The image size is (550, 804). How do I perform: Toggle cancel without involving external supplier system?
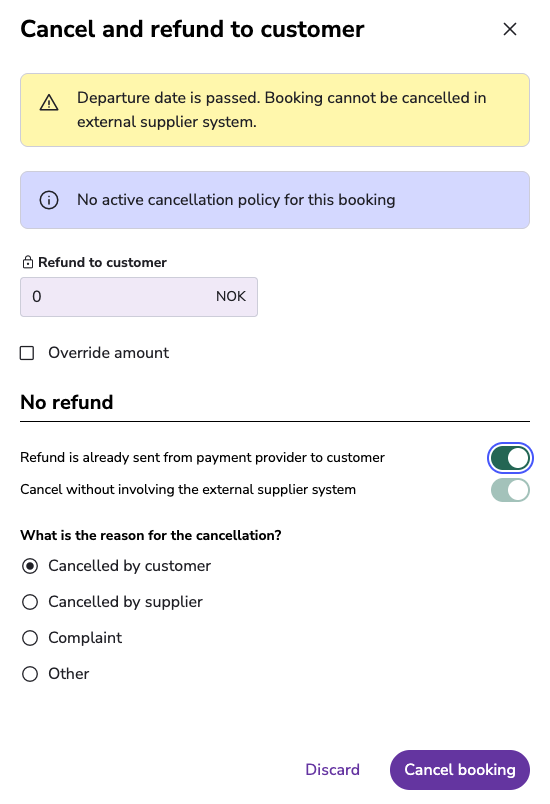coord(510,490)
